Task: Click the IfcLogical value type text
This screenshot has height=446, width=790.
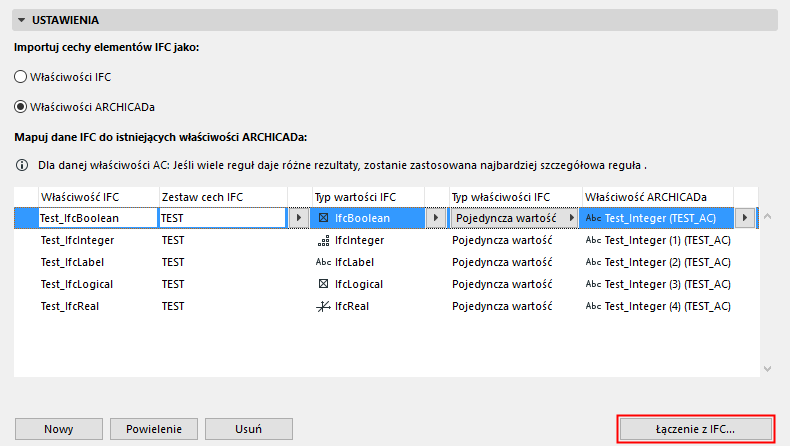Action: point(359,284)
